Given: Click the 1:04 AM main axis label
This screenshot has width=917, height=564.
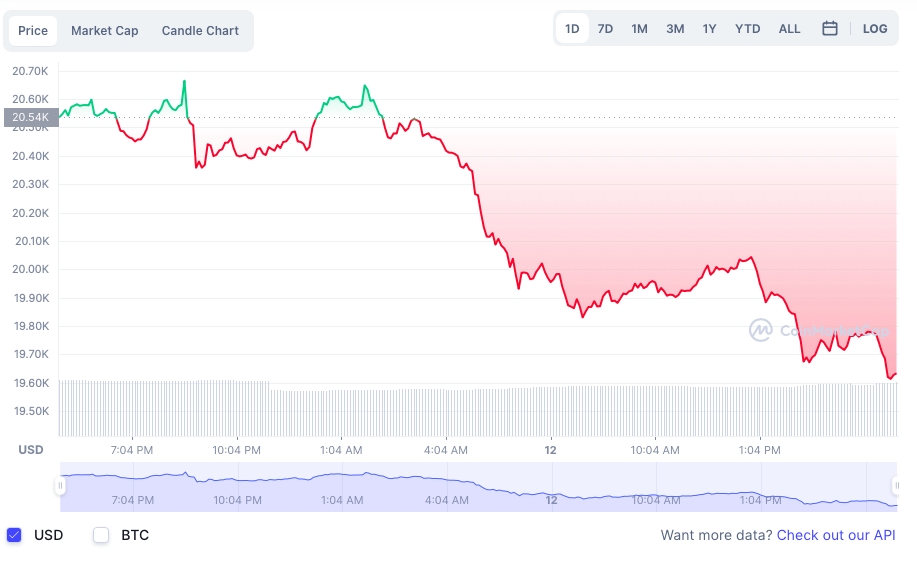Looking at the screenshot, I should [341, 450].
